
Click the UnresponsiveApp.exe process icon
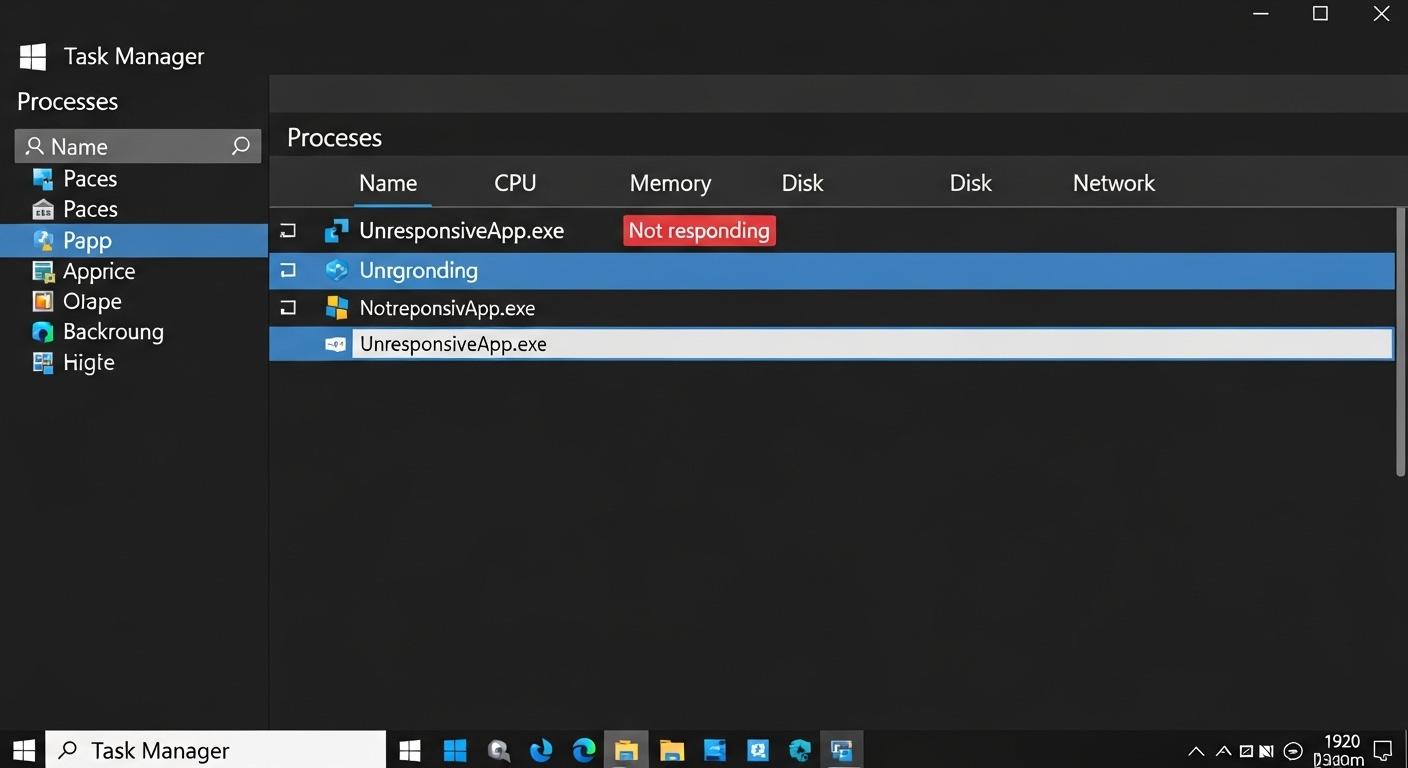click(335, 230)
